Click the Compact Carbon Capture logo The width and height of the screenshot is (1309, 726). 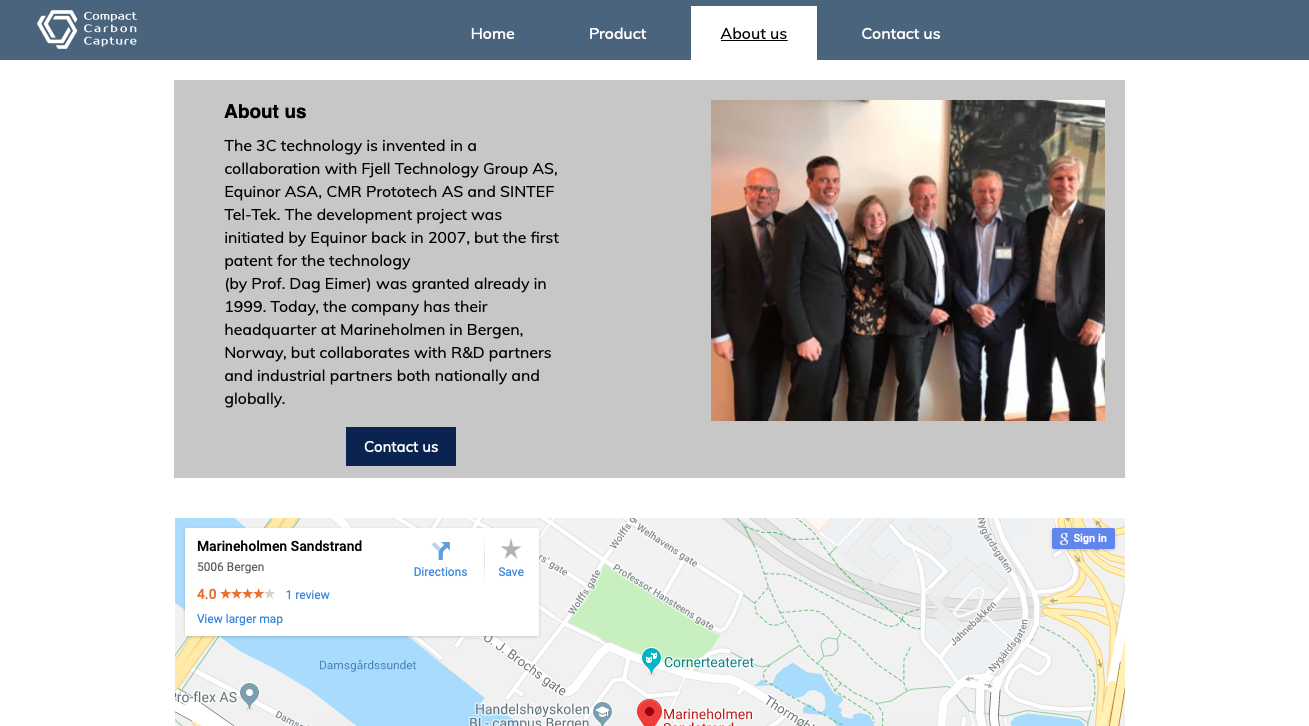[x=87, y=29]
